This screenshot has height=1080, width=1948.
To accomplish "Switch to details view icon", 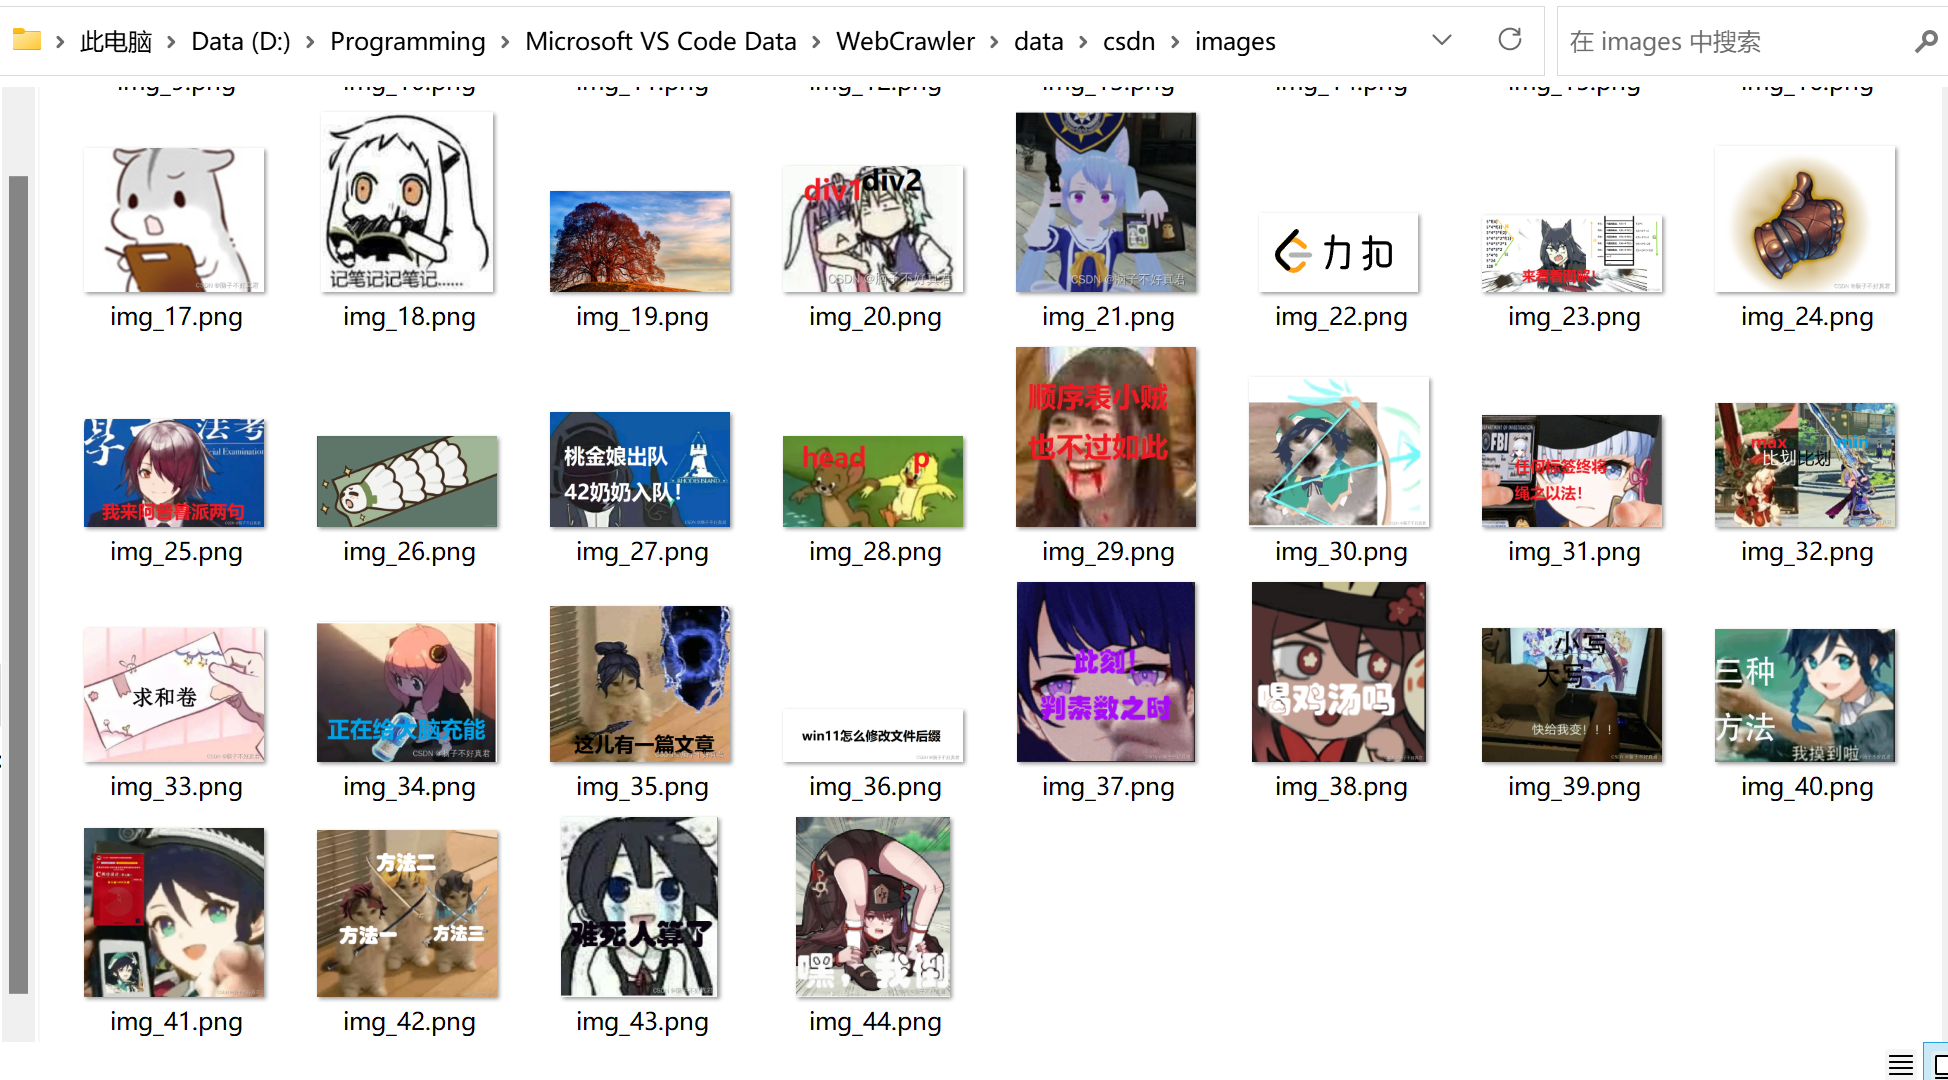I will (1901, 1064).
